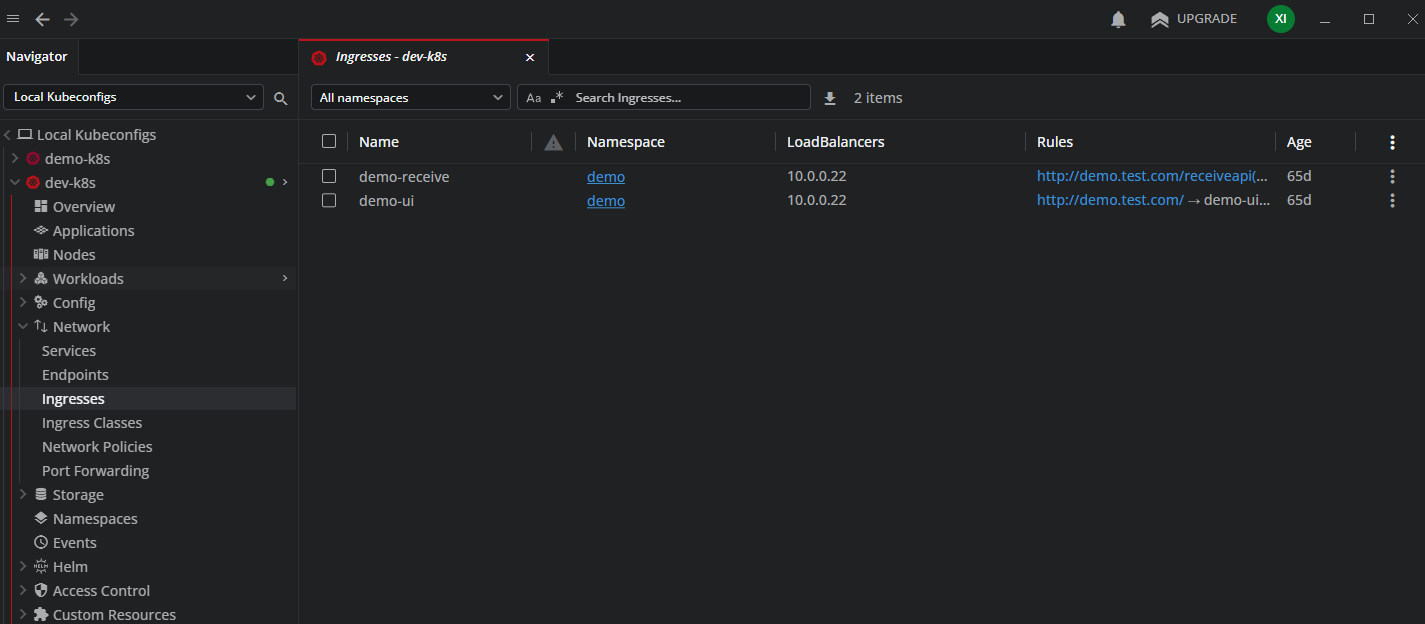Check the demo-ui row checkbox
The height and width of the screenshot is (624, 1425).
tap(329, 200)
